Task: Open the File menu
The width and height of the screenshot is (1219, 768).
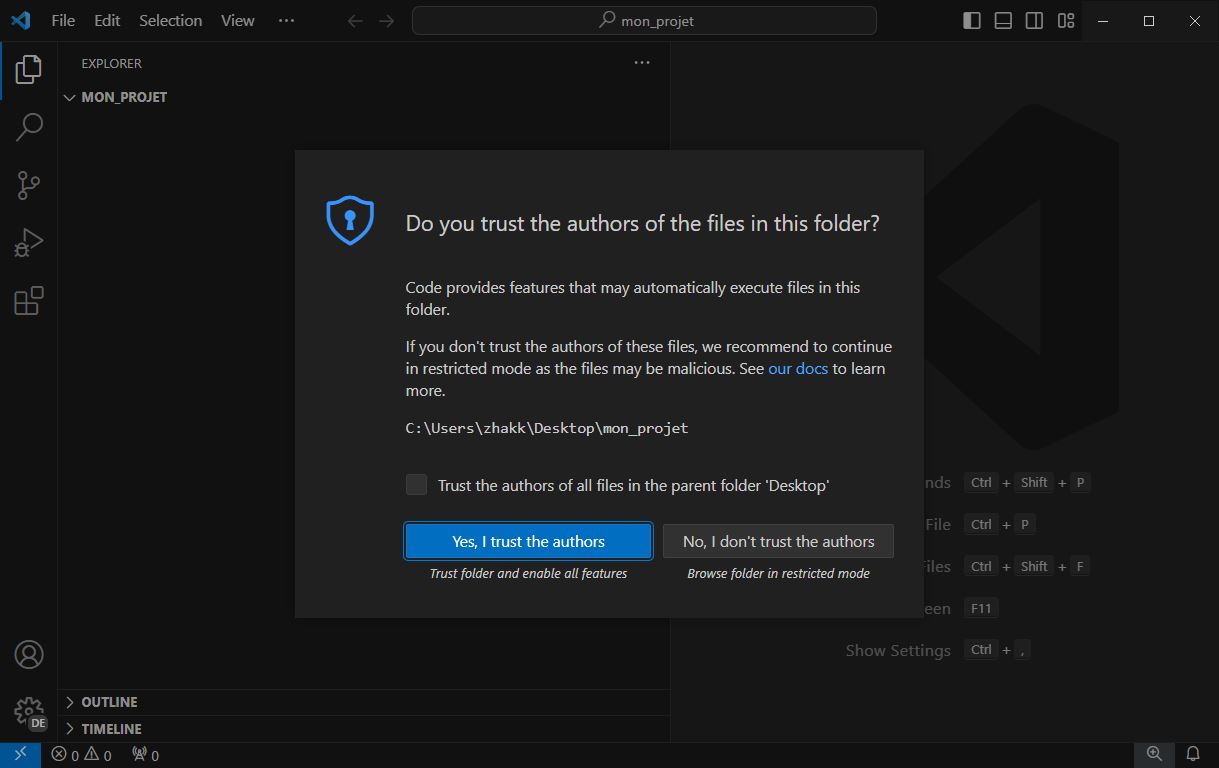Action: tap(62, 20)
